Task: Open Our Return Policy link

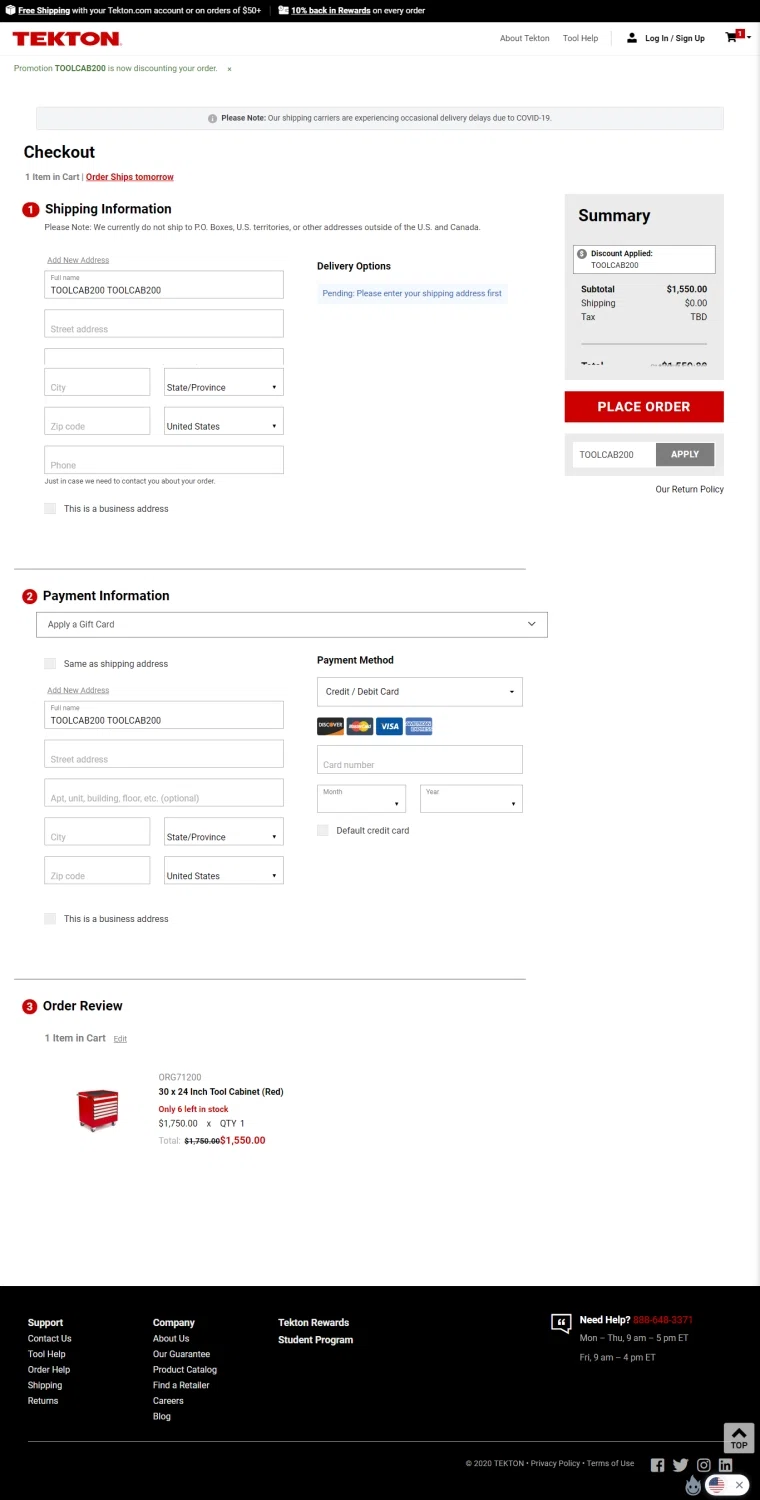Action: (690, 489)
